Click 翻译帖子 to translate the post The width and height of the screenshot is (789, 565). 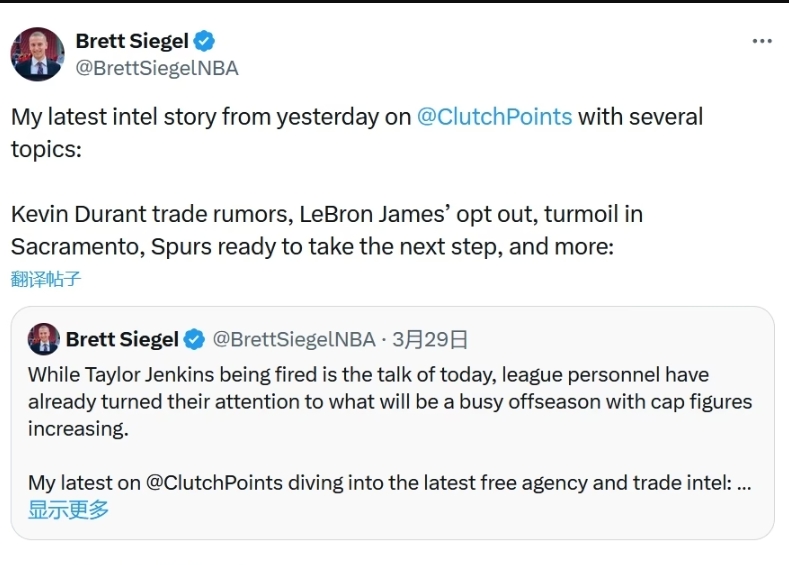point(46,279)
